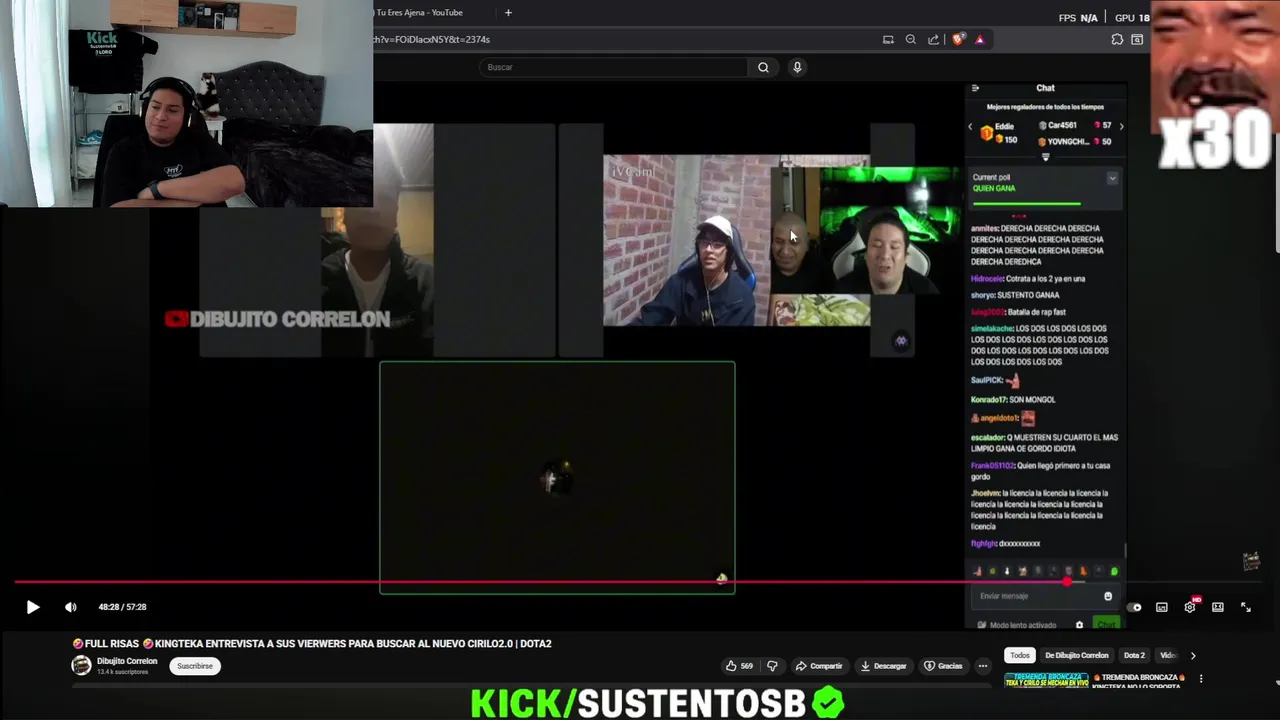1280x720 pixels.
Task: Open the Dibujito Correlon channel name link
Action: click(x=127, y=661)
